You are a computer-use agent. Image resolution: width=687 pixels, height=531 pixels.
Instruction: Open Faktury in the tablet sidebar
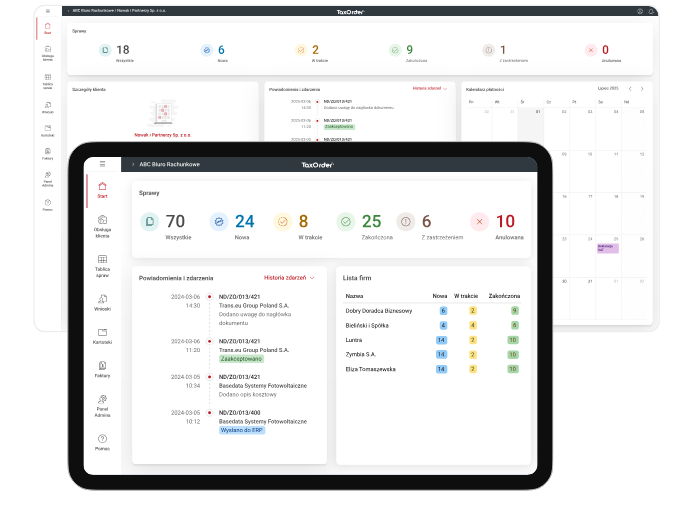[x=102, y=370]
